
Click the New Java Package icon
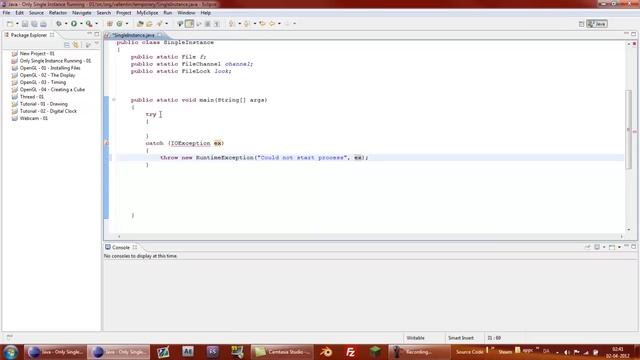(x=110, y=24)
